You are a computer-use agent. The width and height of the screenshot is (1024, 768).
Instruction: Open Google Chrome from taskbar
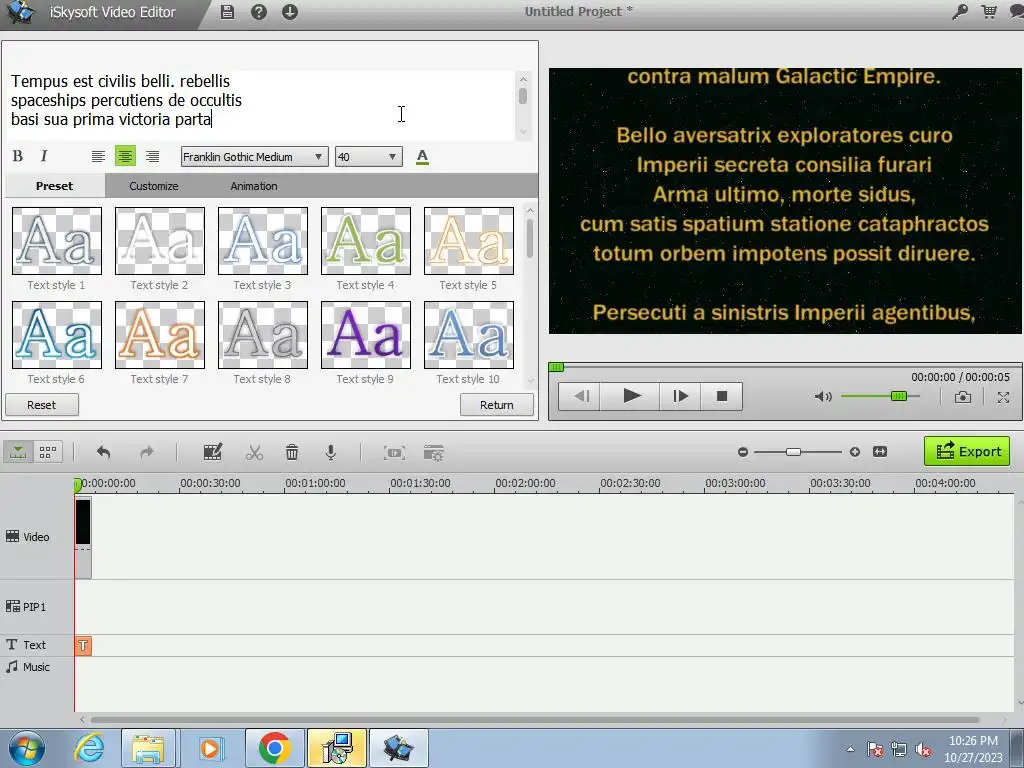pos(274,748)
